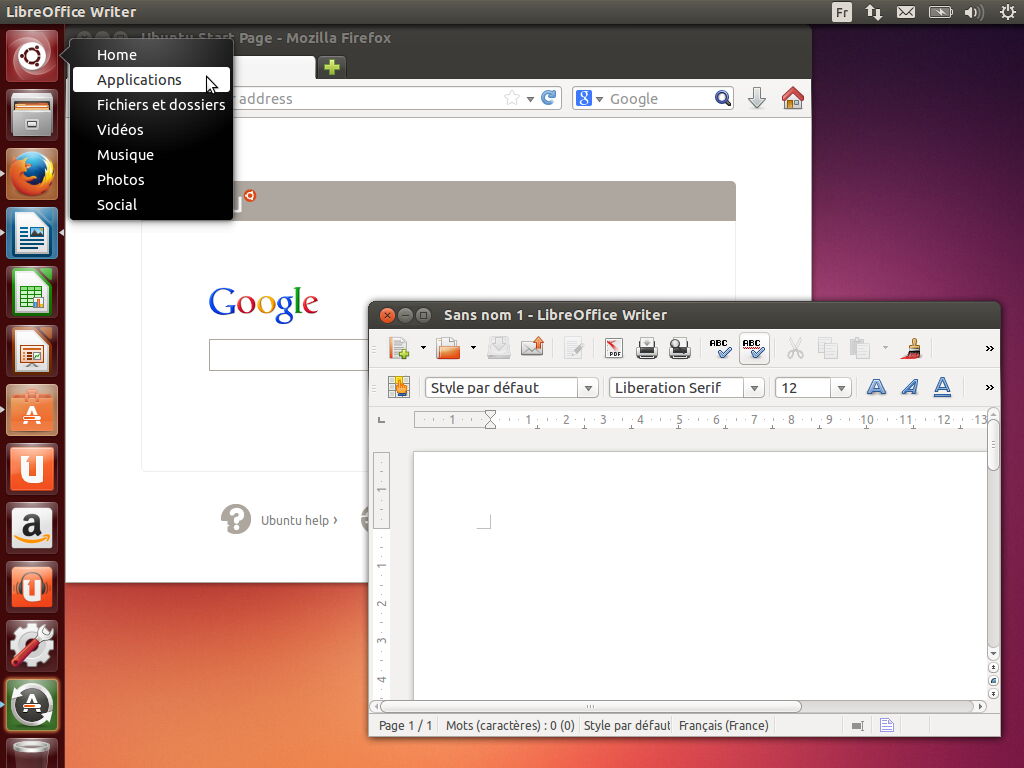Select the Clone Formatting paintbrush tool
The height and width of the screenshot is (768, 1024).
point(911,348)
